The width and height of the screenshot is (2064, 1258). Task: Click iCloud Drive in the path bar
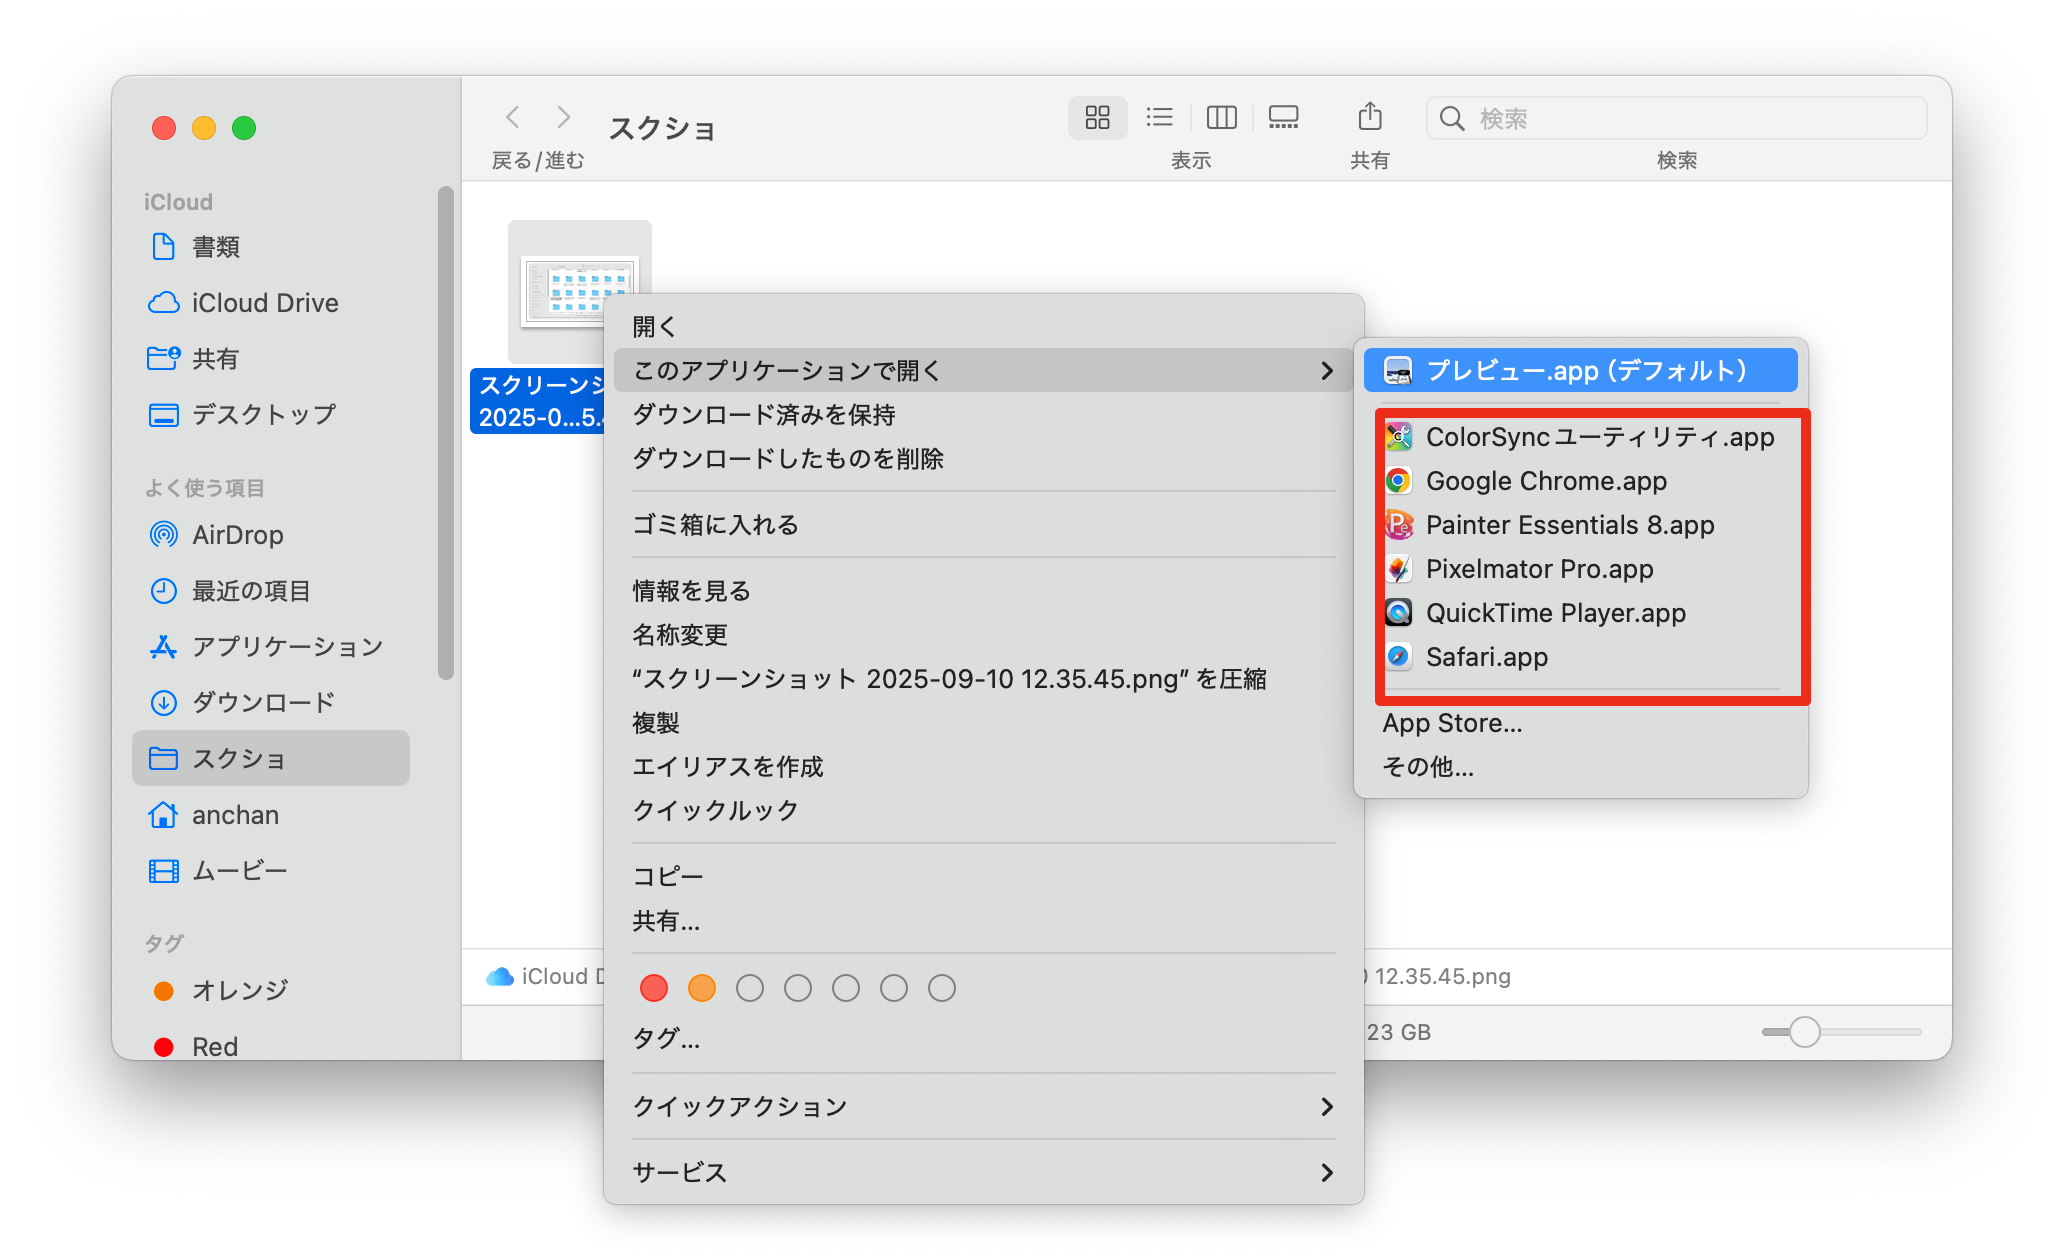click(545, 976)
